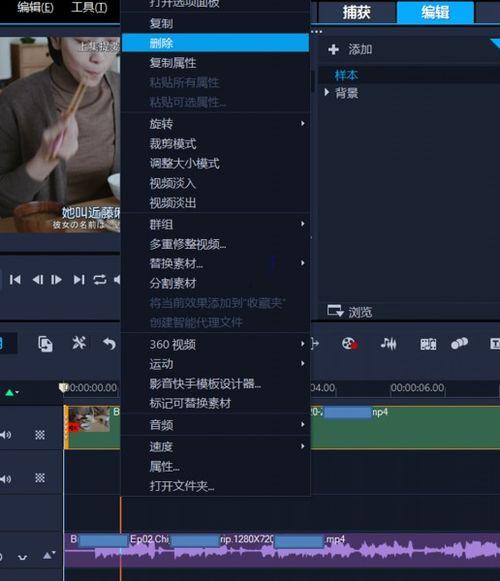
Task: Click the undo arrow in timeline toolbar
Action: click(x=109, y=344)
